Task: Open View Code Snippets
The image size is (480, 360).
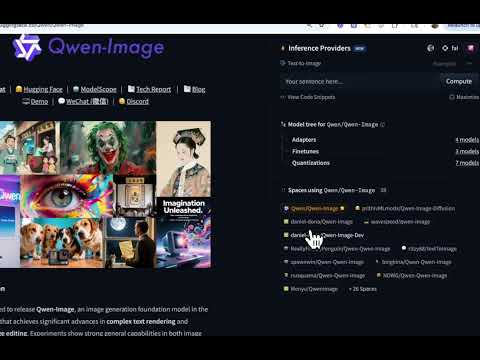Action: [308, 97]
